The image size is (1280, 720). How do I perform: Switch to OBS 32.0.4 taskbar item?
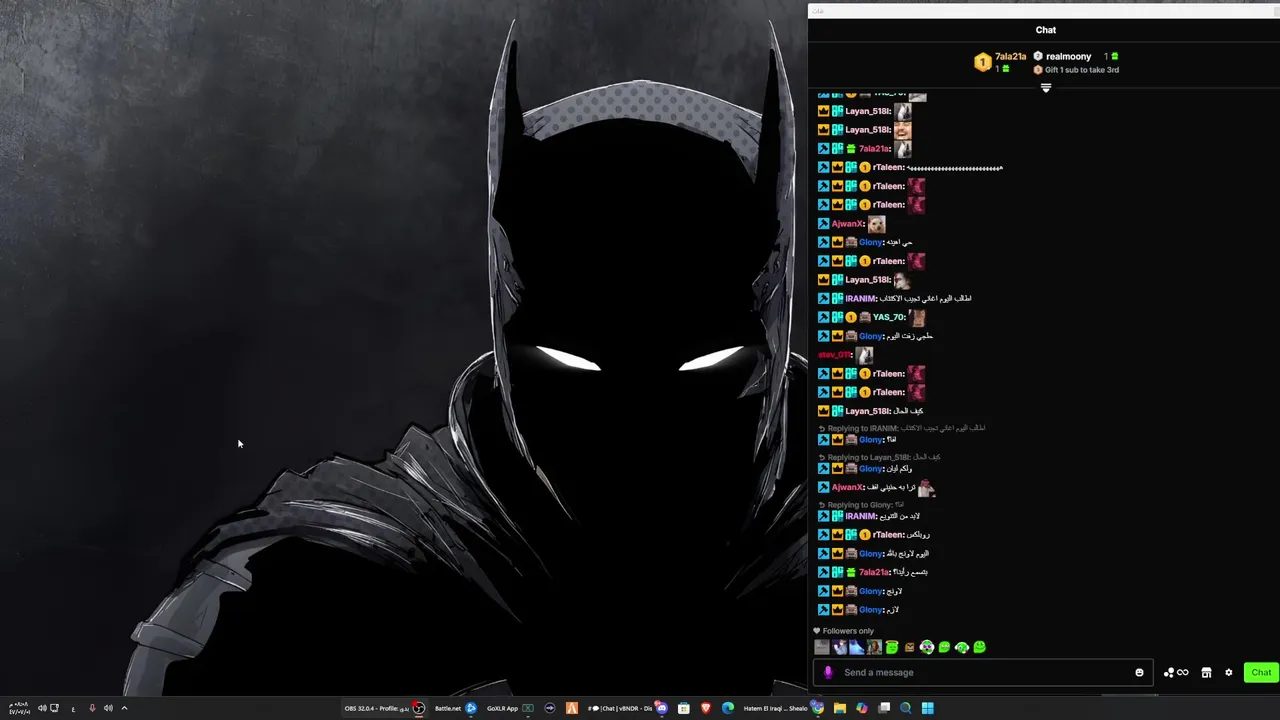(385, 708)
